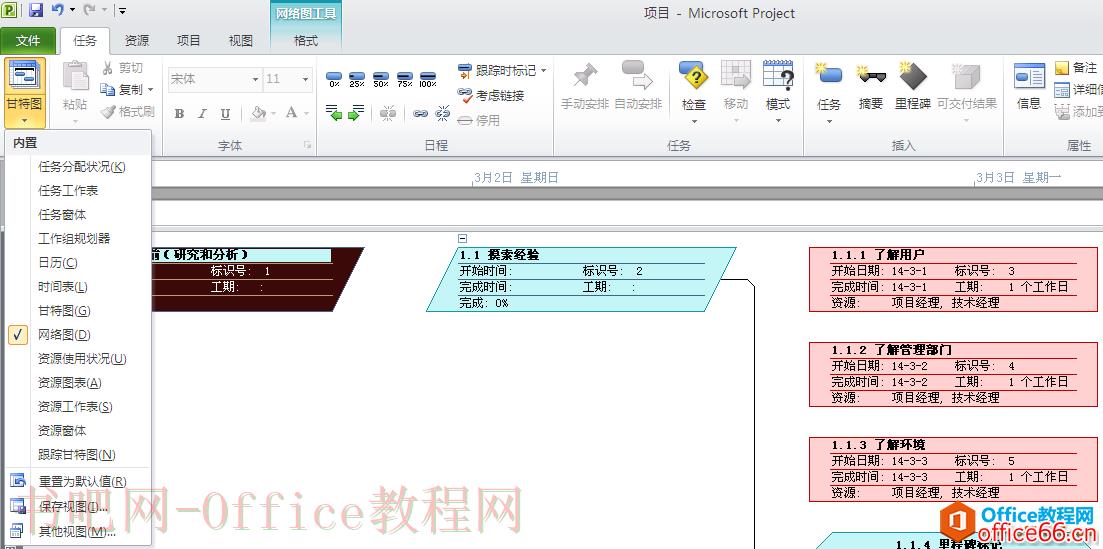Open the 宋体 font name combo box
Viewport: 1103px width, 549px height.
click(215, 79)
